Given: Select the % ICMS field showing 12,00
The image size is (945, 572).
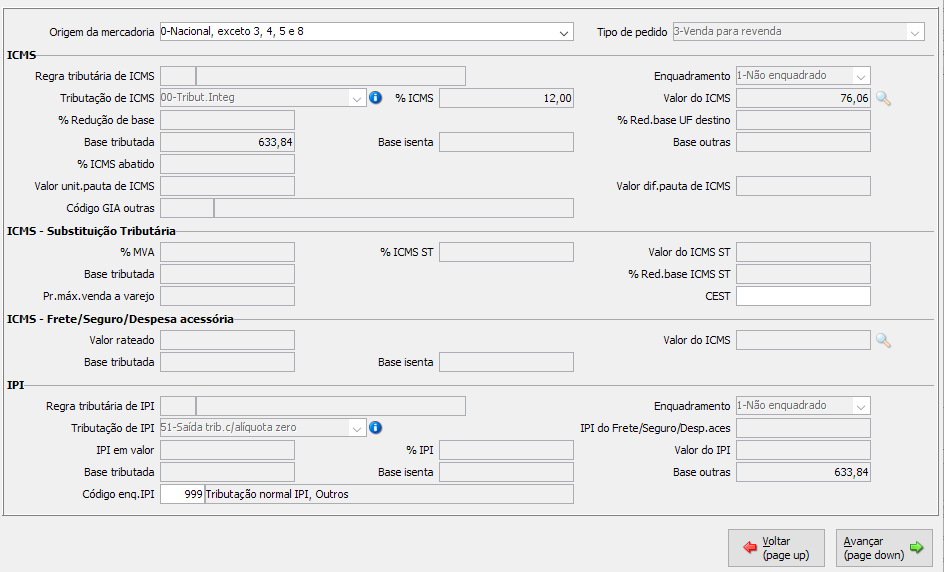Looking at the screenshot, I should (x=506, y=98).
